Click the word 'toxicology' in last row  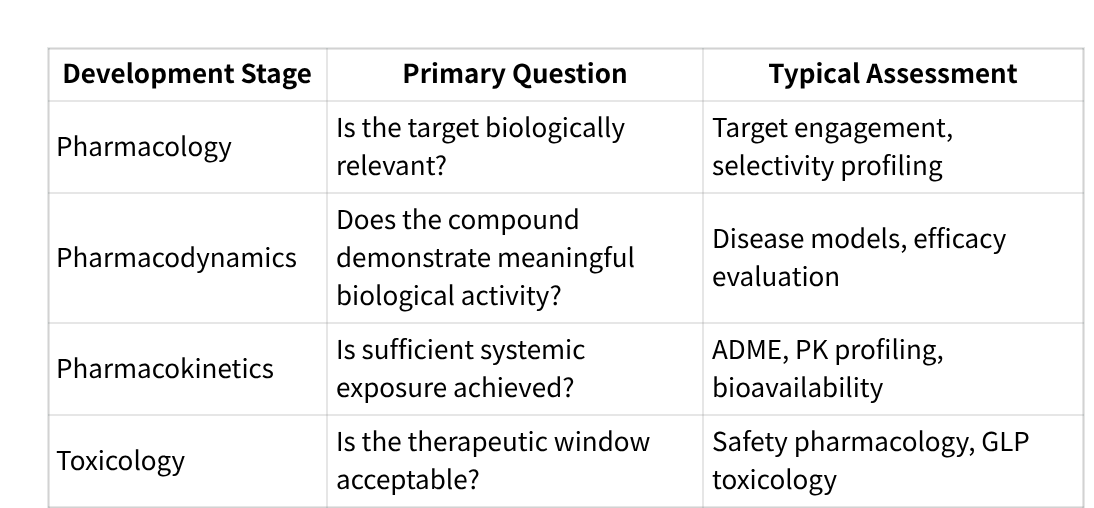point(774,480)
